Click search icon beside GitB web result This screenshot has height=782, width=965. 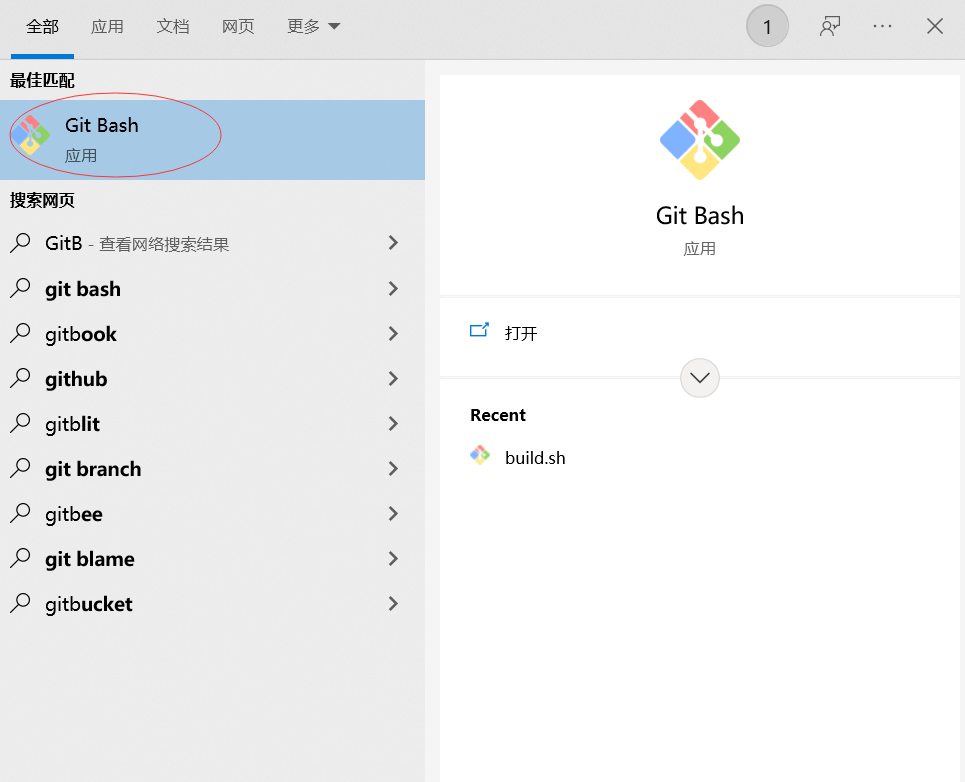pyautogui.click(x=20, y=243)
